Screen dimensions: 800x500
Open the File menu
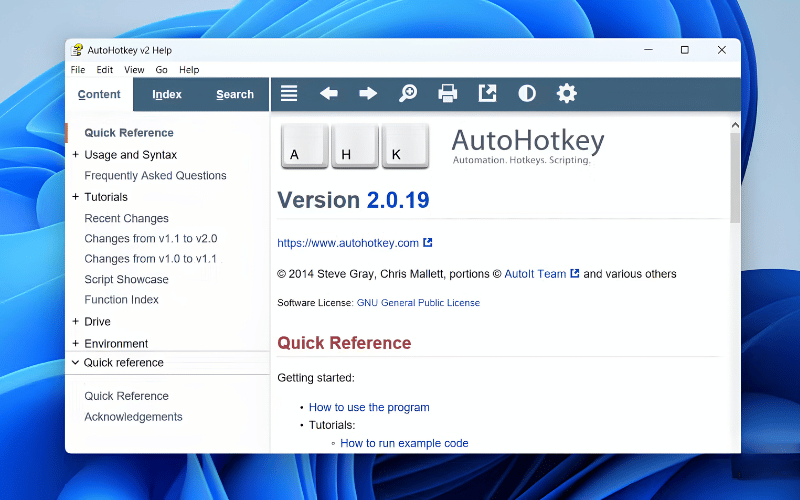coord(78,69)
